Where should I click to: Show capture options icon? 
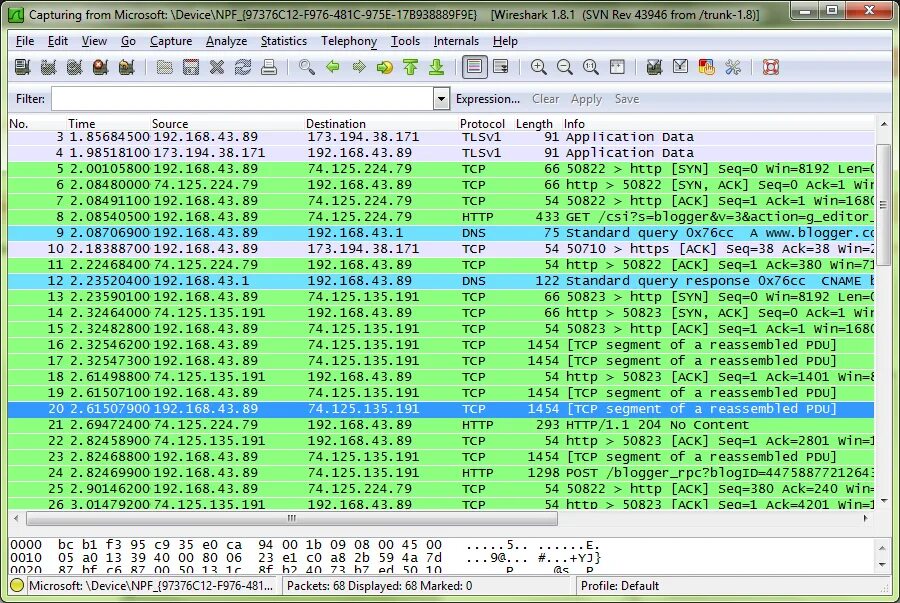pyautogui.click(x=48, y=67)
